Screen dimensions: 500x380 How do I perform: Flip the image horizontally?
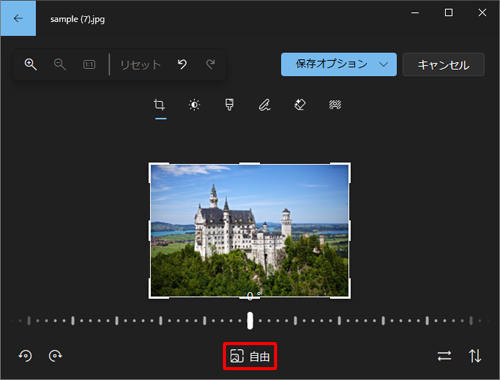444,356
